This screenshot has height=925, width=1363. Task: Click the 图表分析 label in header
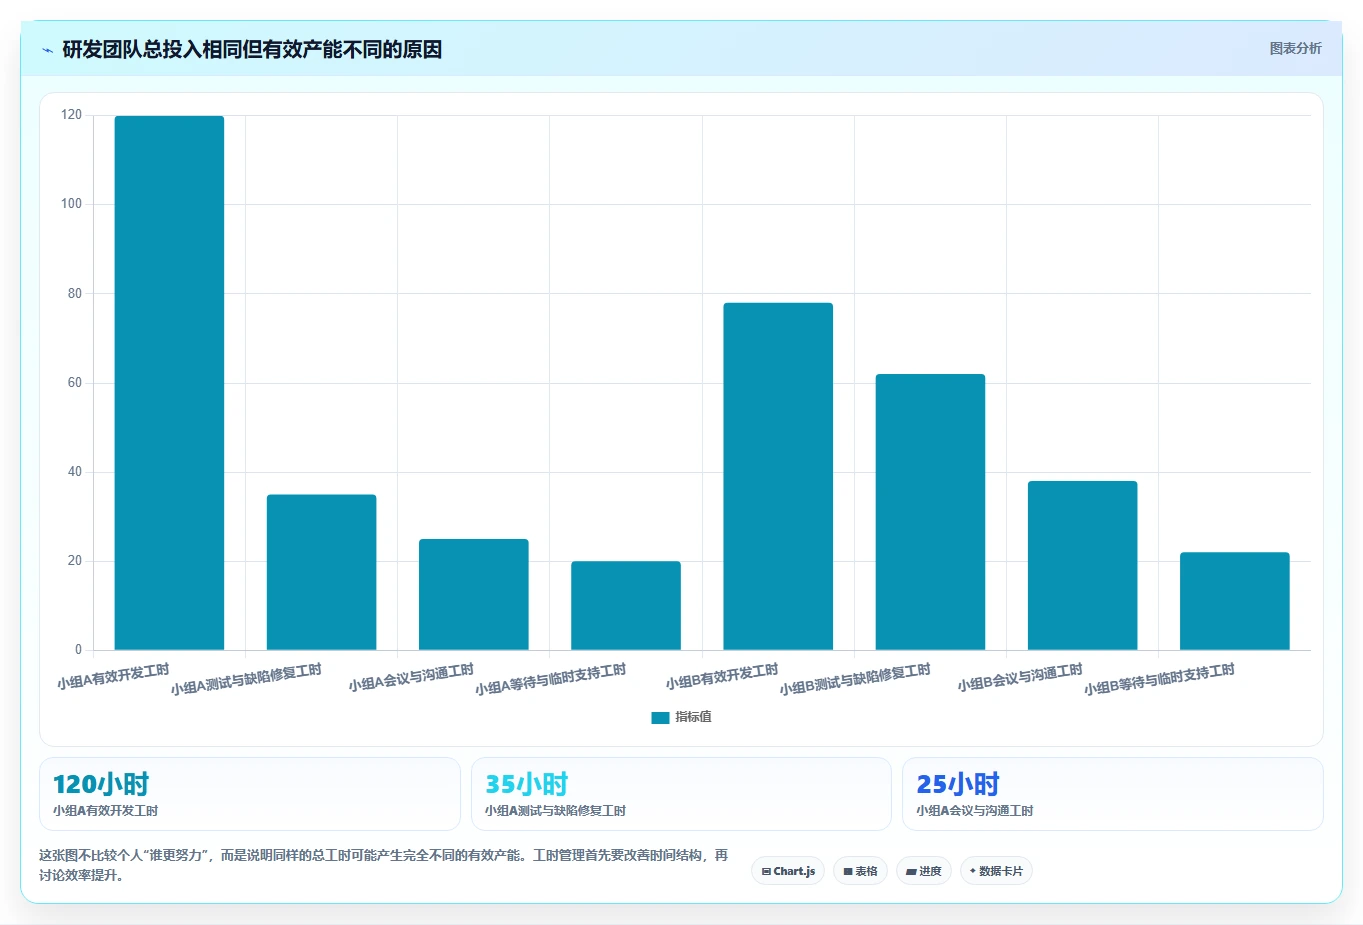pyautogui.click(x=1295, y=49)
